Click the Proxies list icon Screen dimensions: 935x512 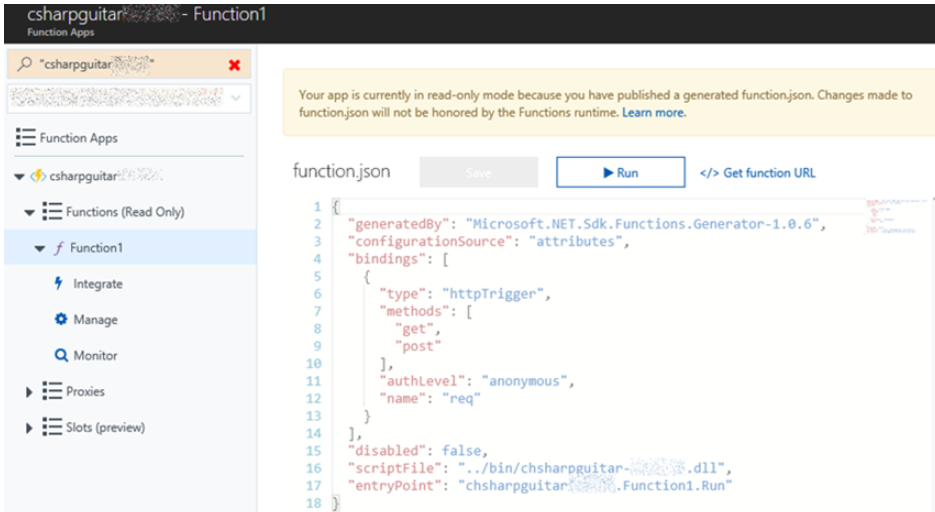point(52,391)
